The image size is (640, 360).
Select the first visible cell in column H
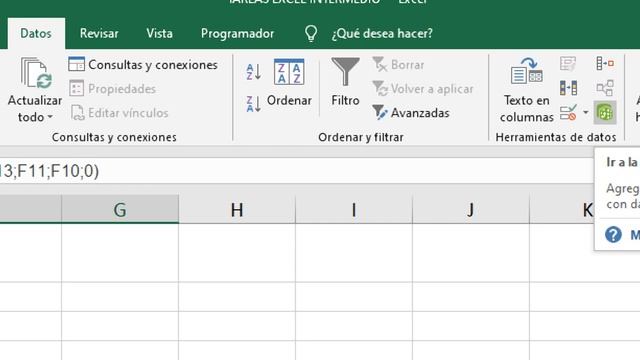point(237,253)
